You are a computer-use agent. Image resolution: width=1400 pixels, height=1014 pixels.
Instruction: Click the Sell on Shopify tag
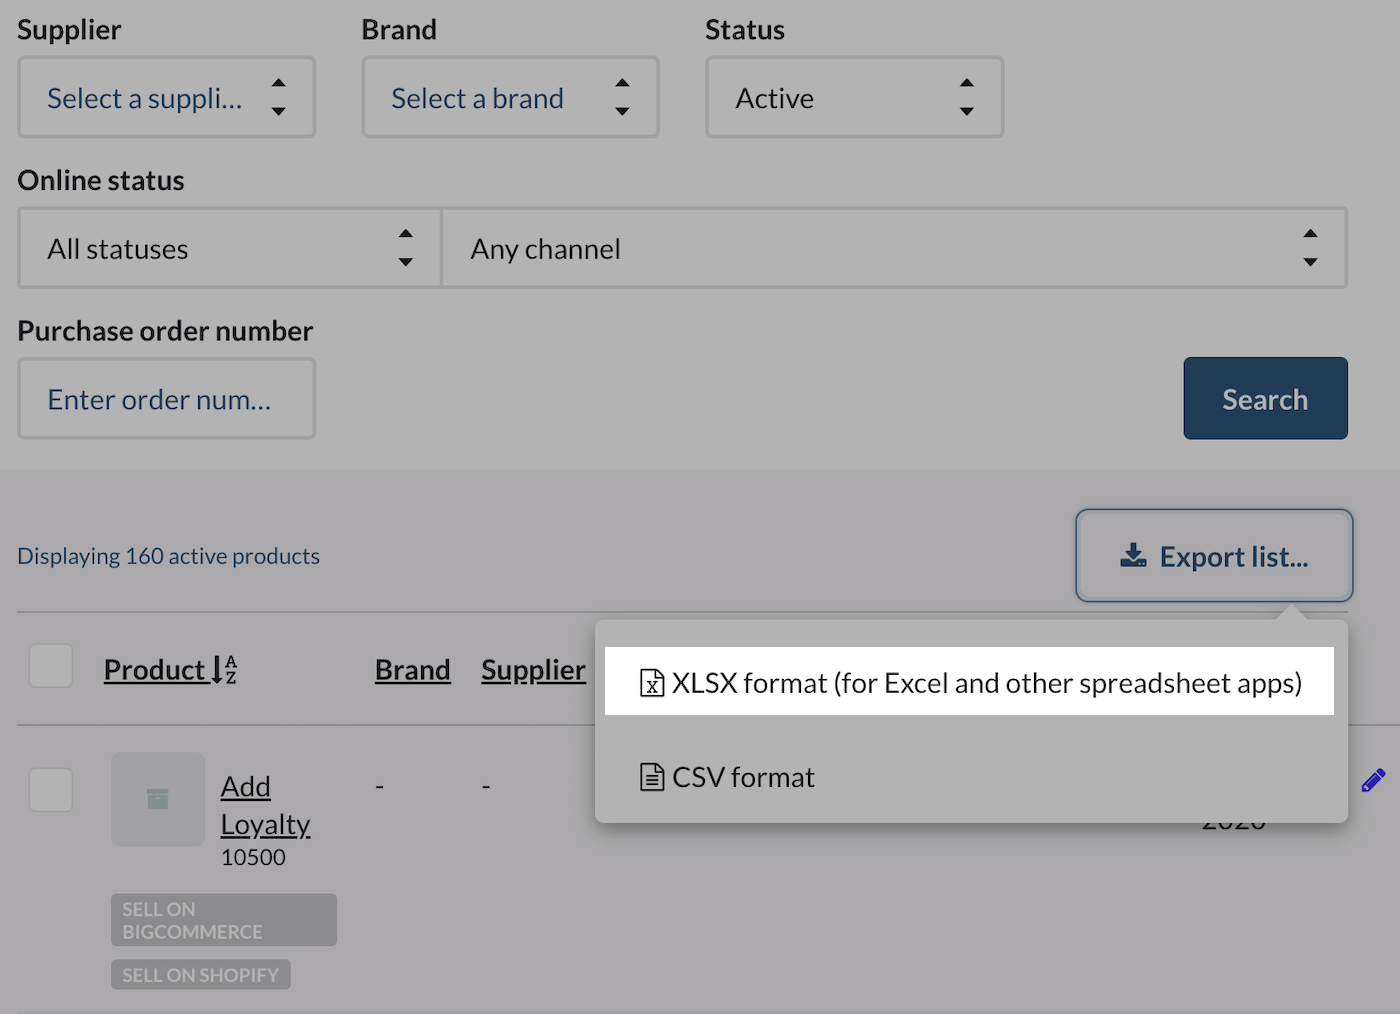(x=201, y=975)
